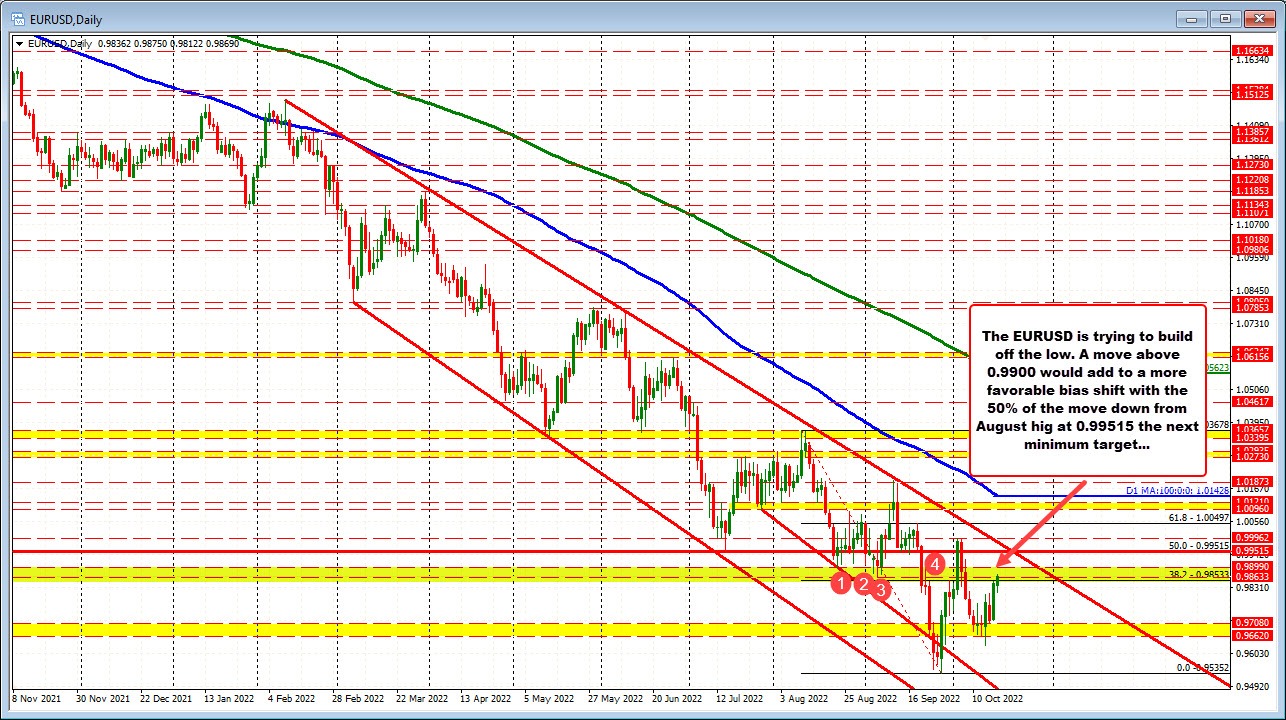The image size is (1286, 720).
Task: Click the 10 Oct 2022 date label
Action: 998,697
